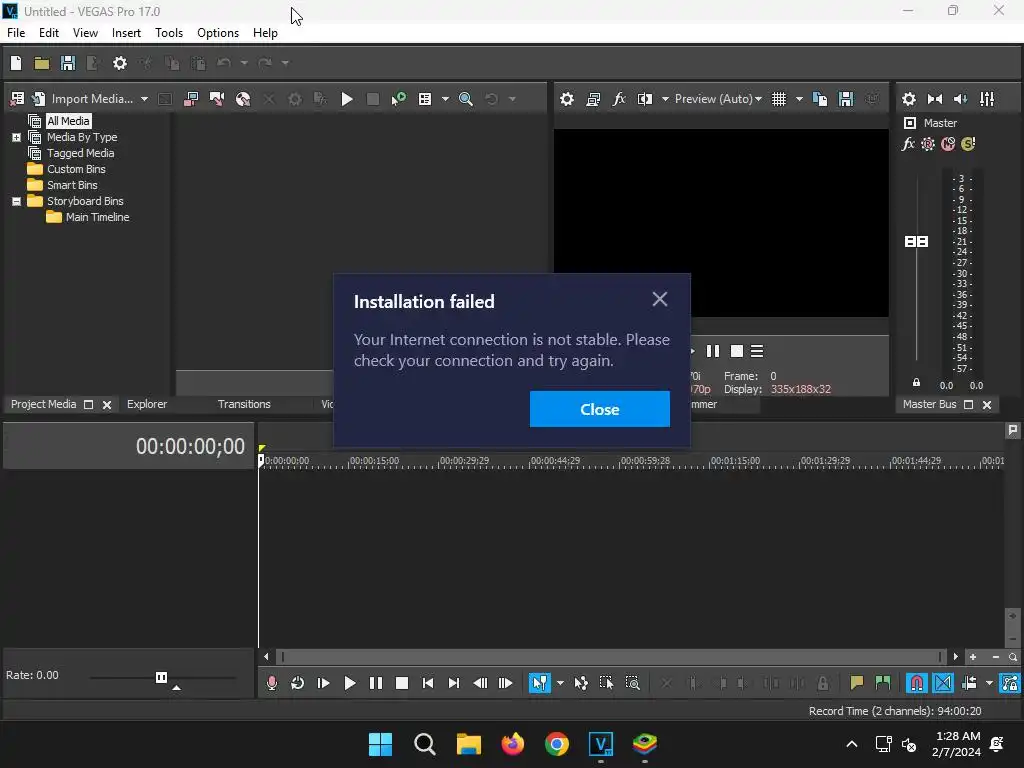Click timeline Play From Start button

[x=323, y=683]
